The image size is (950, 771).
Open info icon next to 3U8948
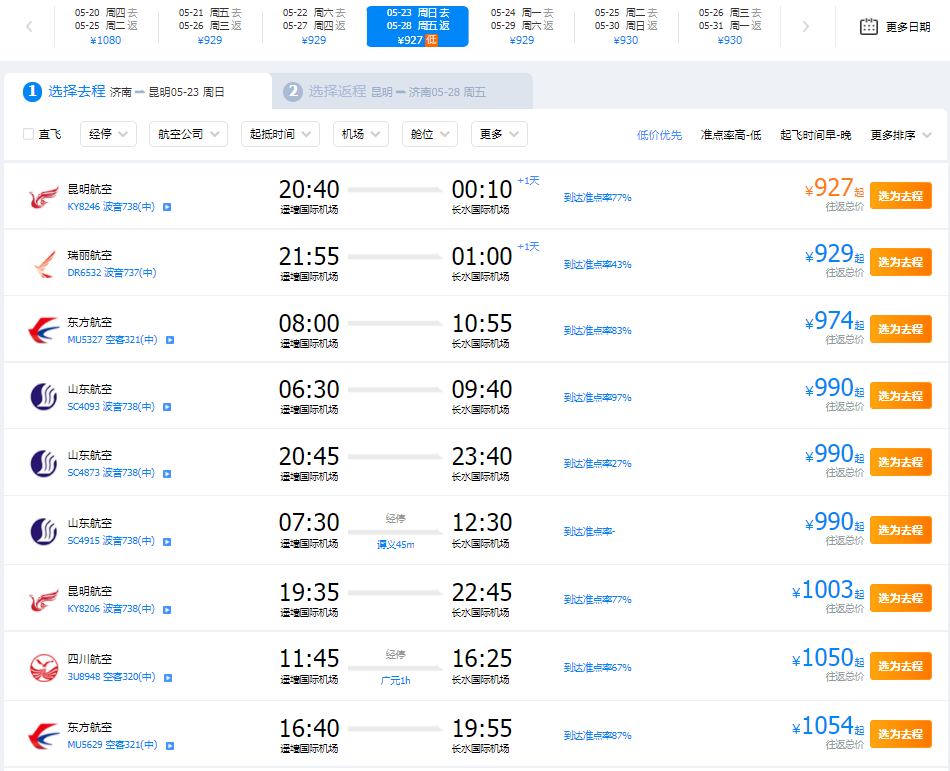tap(168, 678)
